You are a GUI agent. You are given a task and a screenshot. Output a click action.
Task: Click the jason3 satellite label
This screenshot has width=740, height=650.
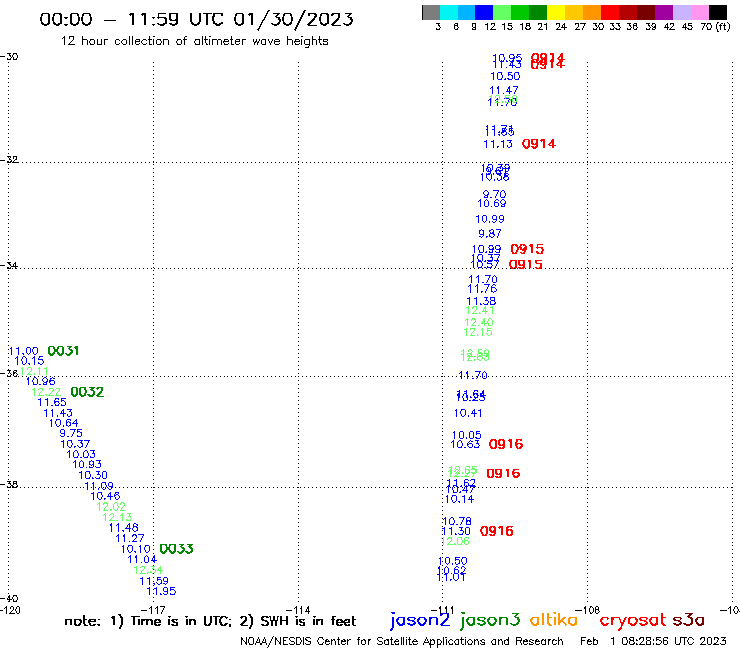point(490,620)
